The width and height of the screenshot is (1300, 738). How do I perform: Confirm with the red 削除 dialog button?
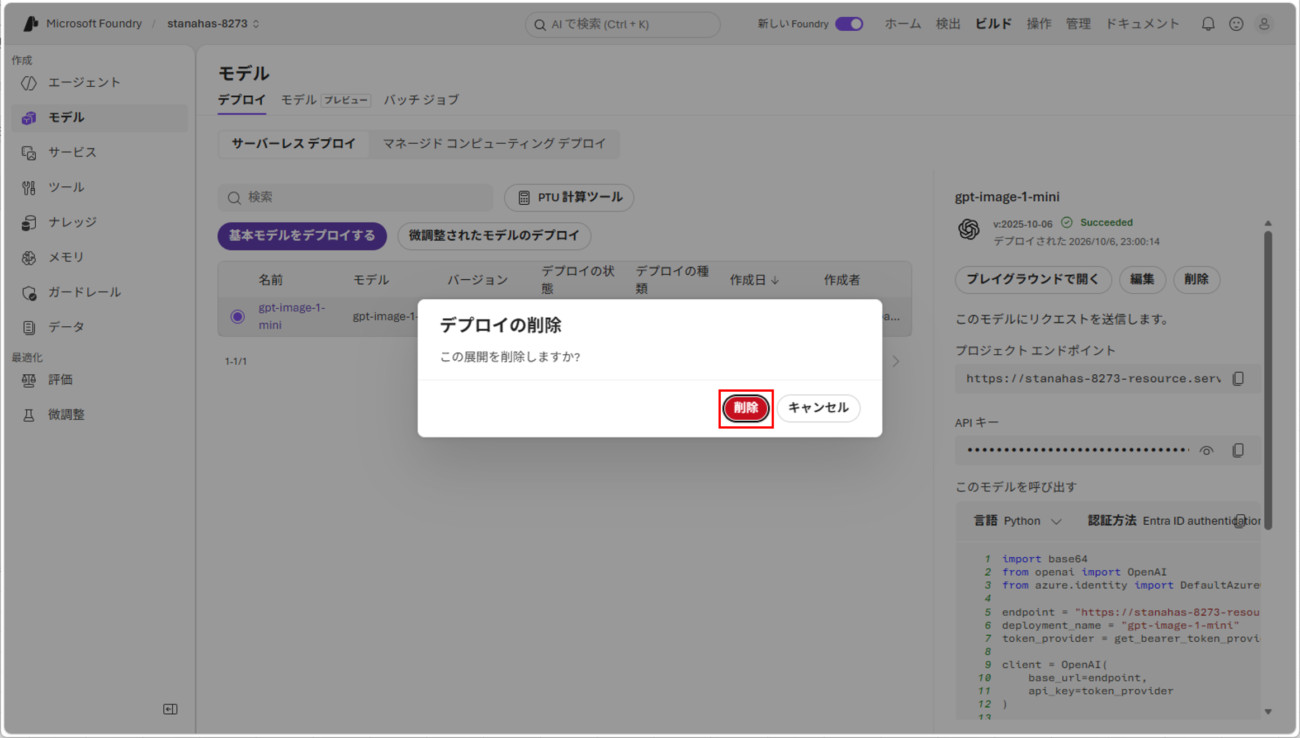(746, 408)
